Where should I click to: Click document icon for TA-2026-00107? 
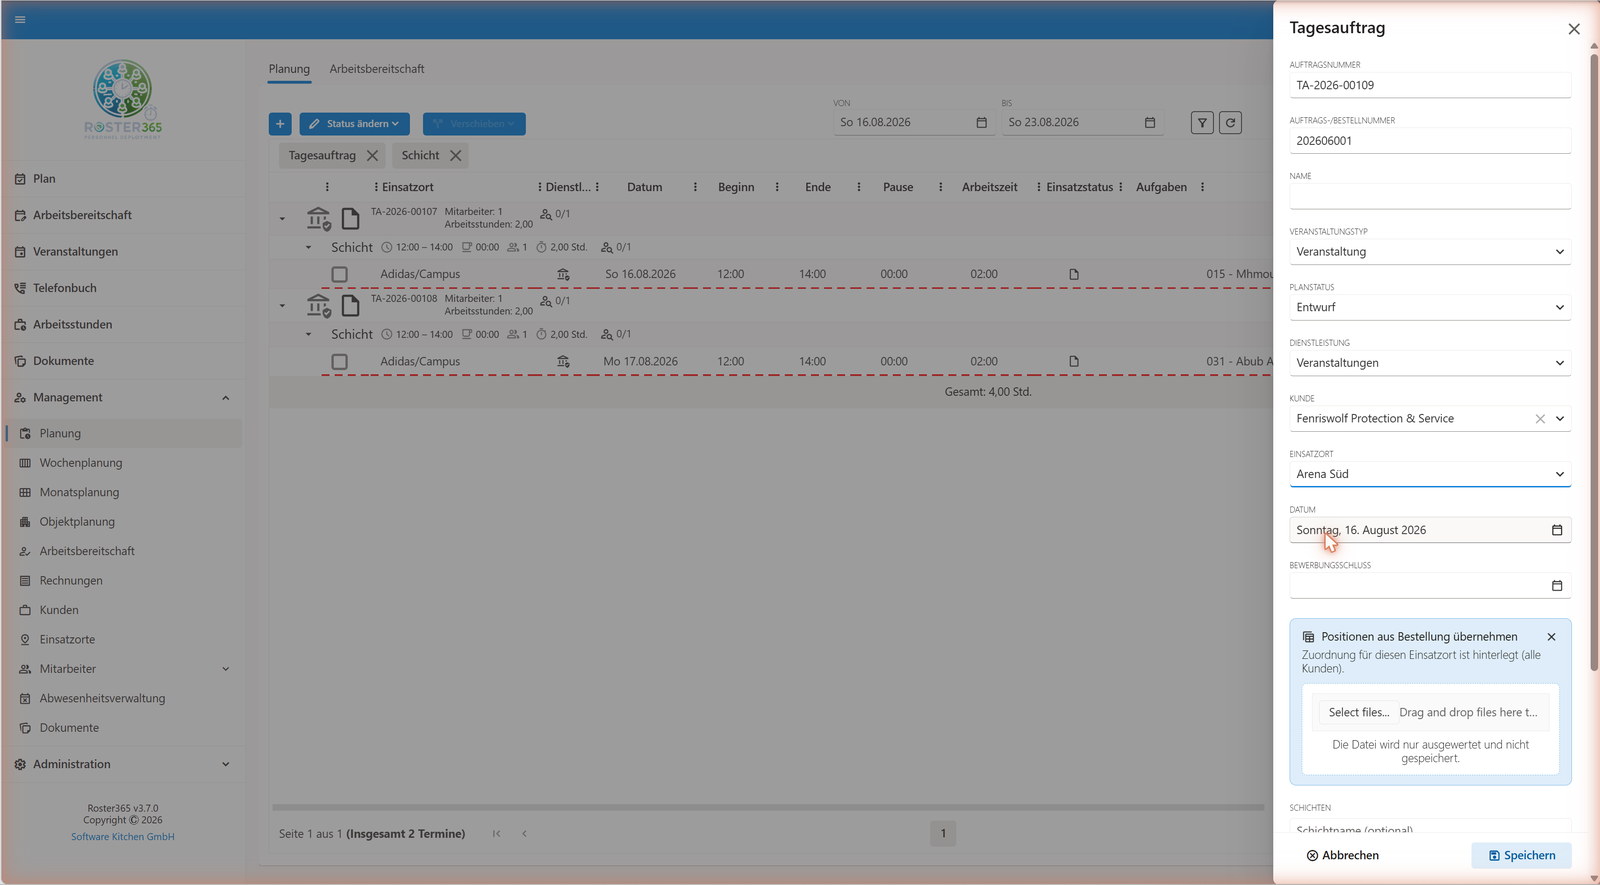[x=350, y=218]
